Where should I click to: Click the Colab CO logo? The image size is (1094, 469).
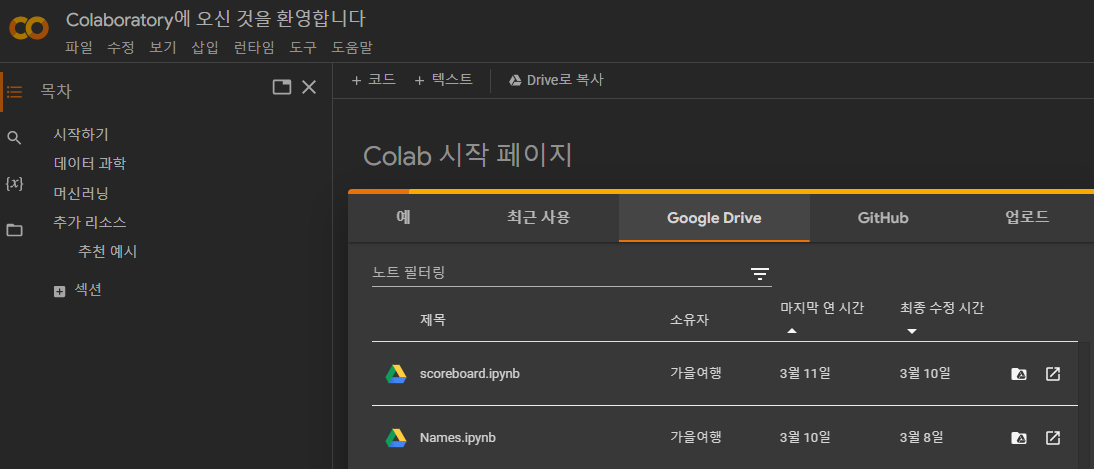29,29
